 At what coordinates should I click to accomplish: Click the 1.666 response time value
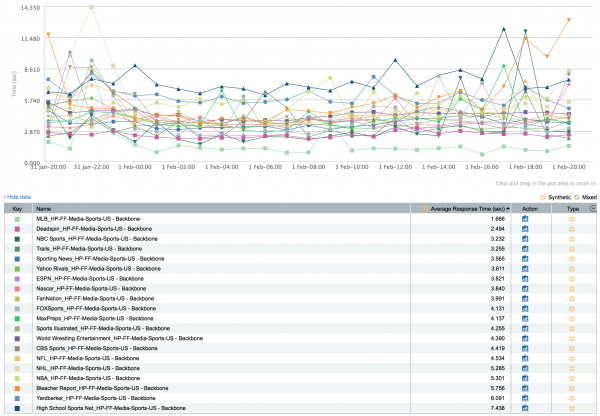[498, 219]
